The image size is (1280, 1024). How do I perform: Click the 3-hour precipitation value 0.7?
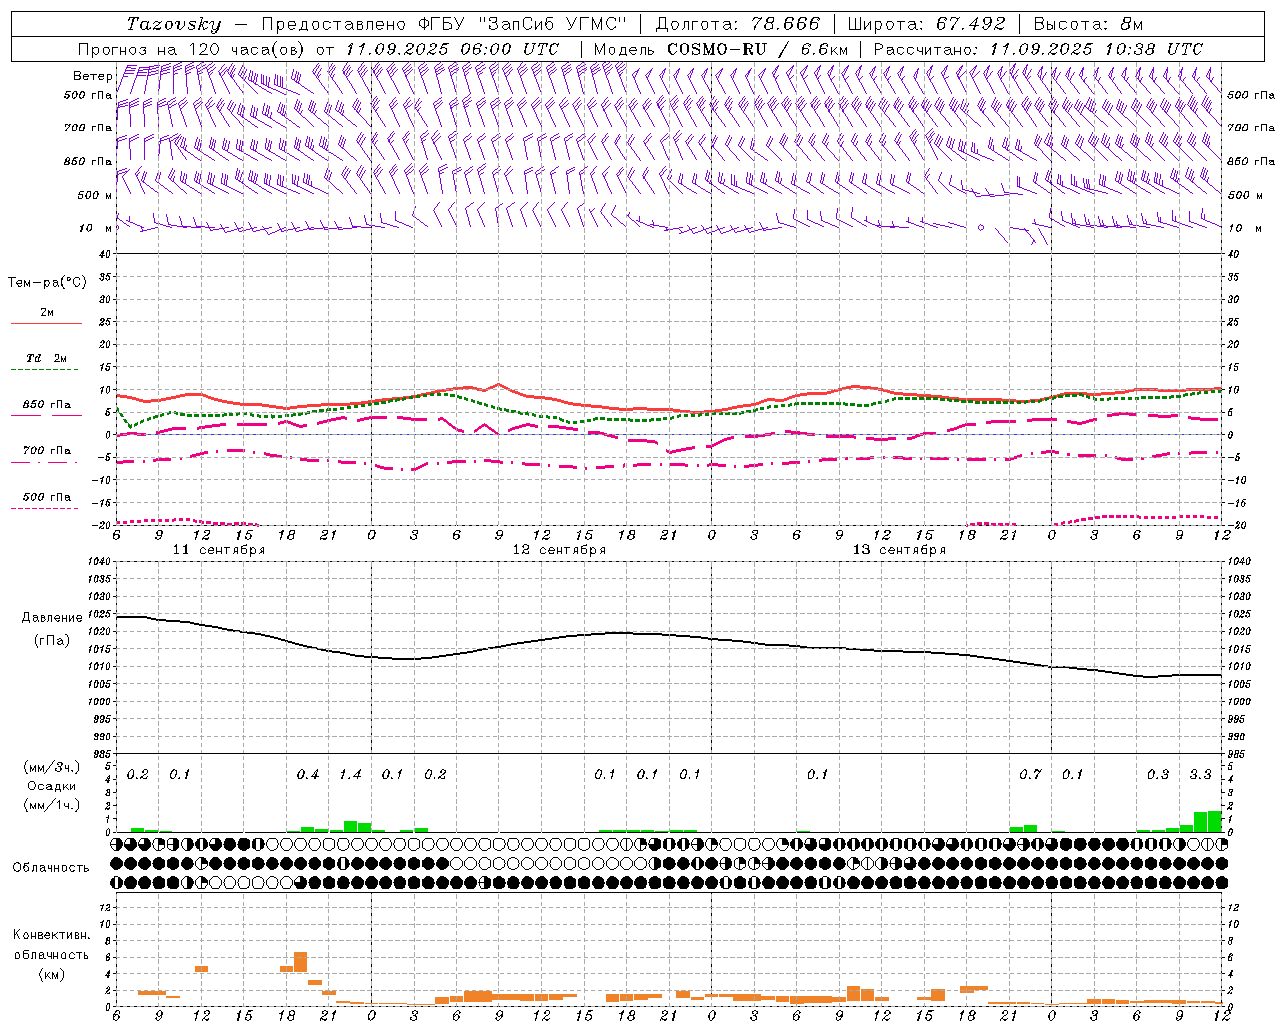click(x=1030, y=774)
